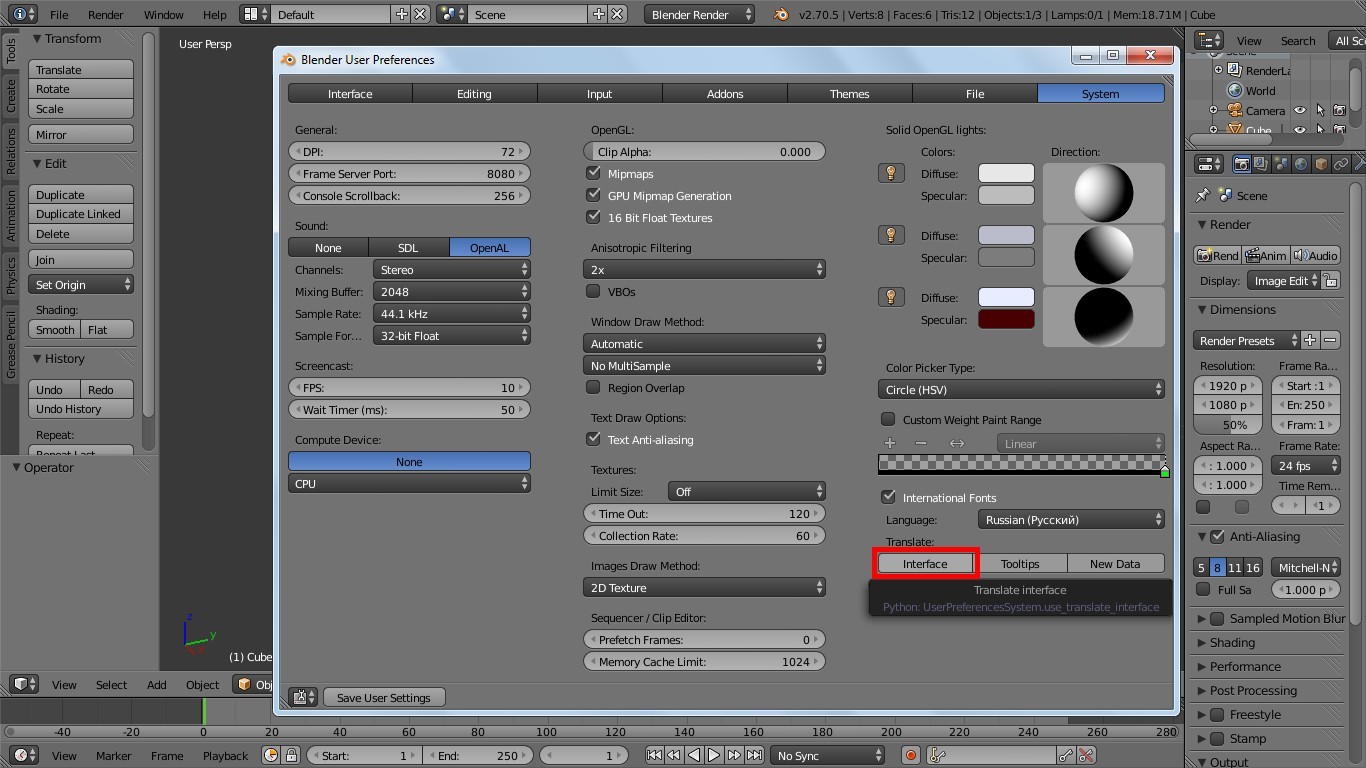Image resolution: width=1366 pixels, height=768 pixels.
Task: Select the active Render properties camera icon
Action: point(1241,164)
